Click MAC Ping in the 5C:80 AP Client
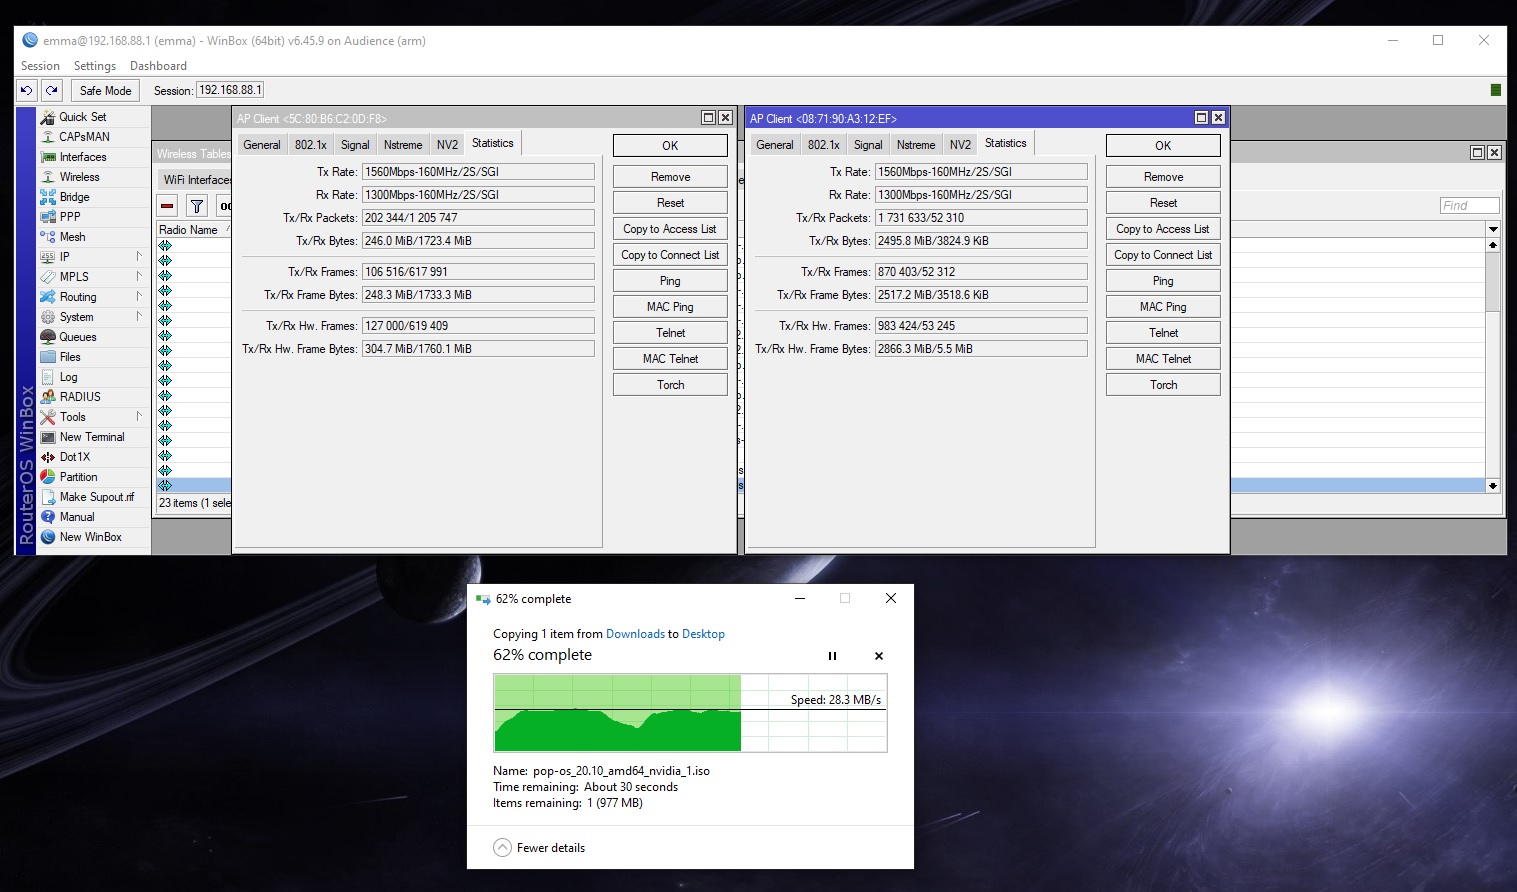The image size is (1517, 892). [x=670, y=307]
